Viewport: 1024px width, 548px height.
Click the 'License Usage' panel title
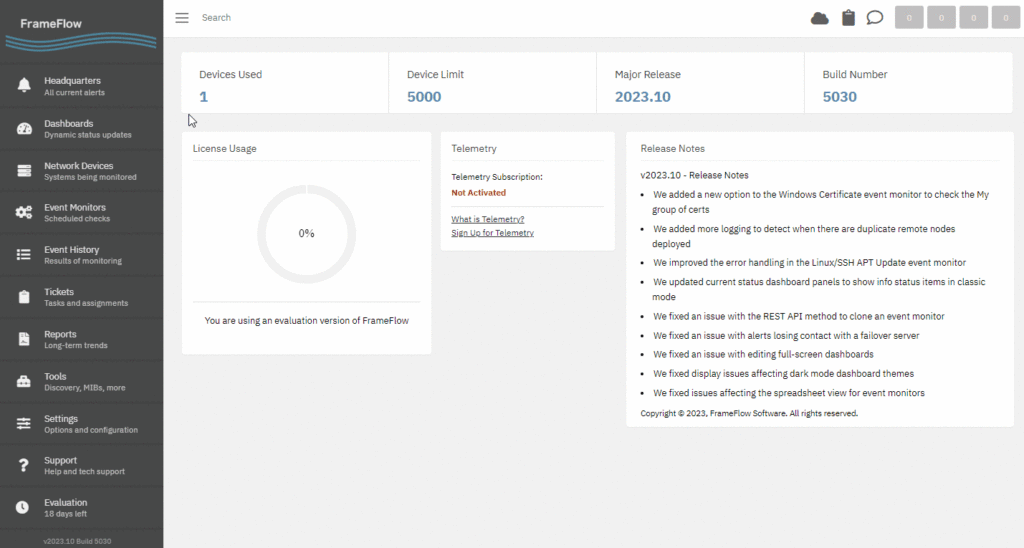click(224, 149)
